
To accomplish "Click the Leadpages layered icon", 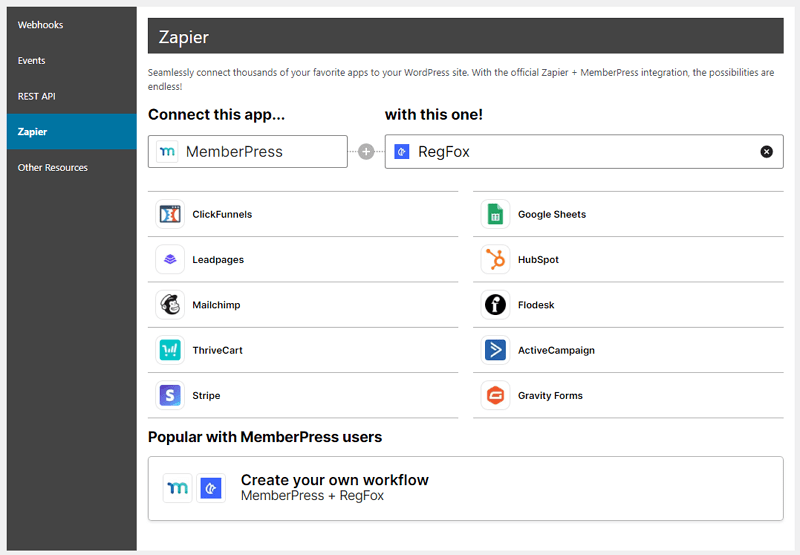I will click(170, 260).
